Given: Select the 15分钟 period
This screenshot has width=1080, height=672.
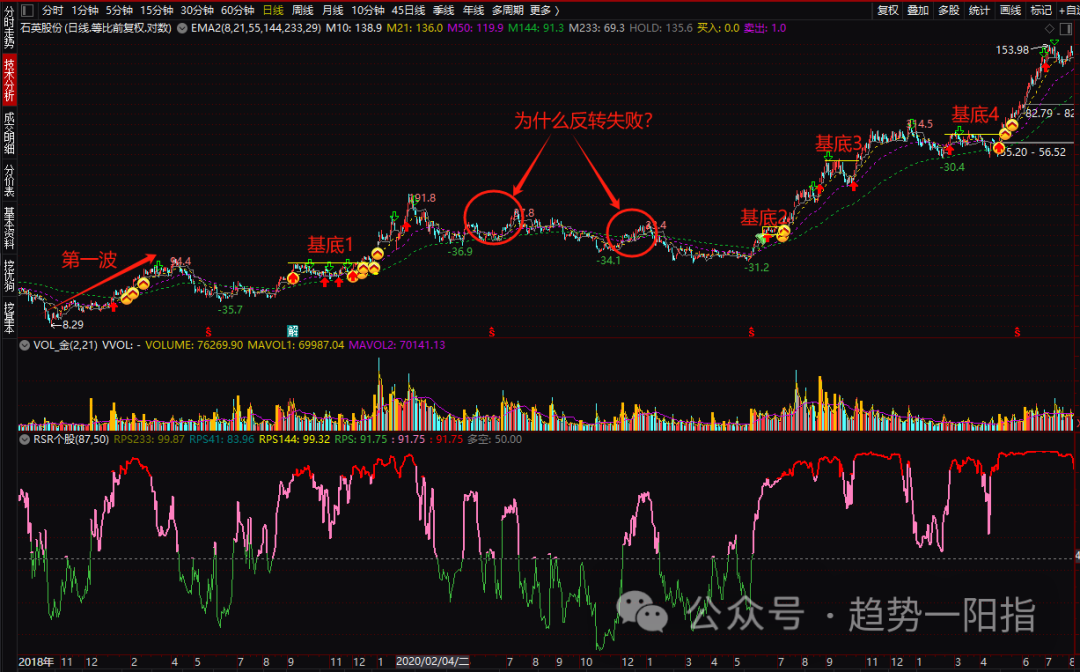Looking at the screenshot, I should point(156,10).
